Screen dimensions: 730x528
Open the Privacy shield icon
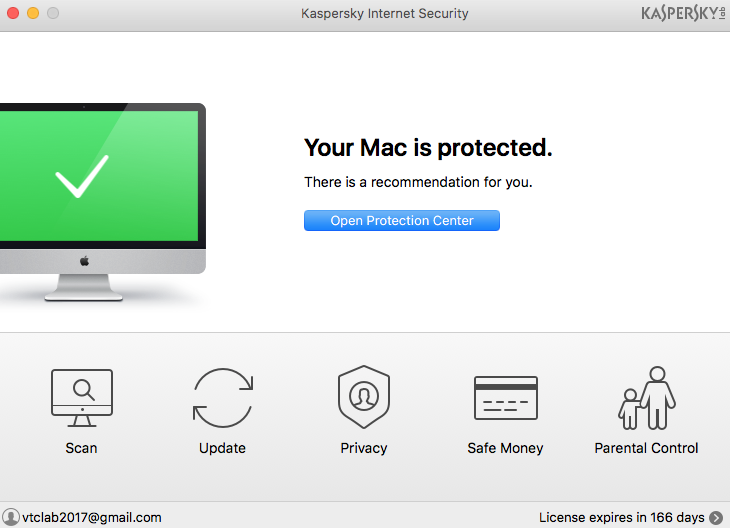tap(363, 397)
